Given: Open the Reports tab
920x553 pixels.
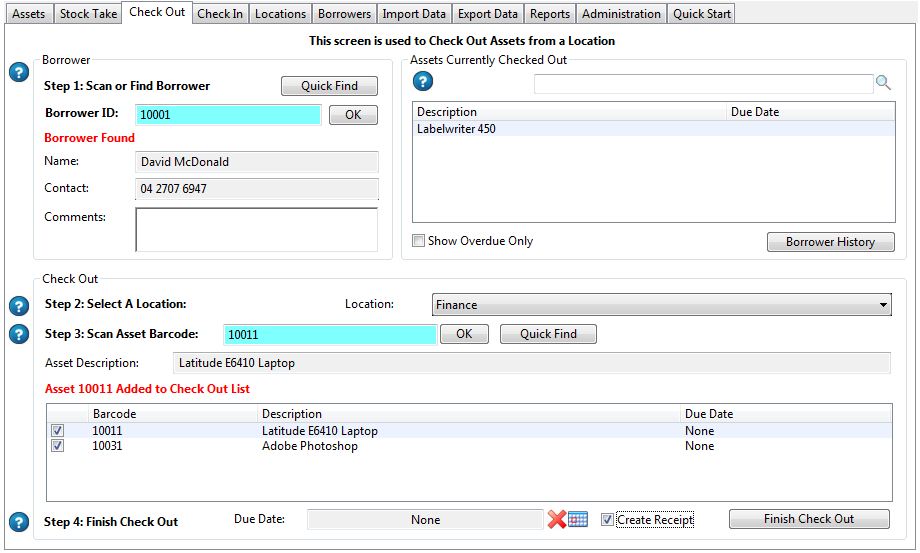Looking at the screenshot, I should click(x=549, y=14).
